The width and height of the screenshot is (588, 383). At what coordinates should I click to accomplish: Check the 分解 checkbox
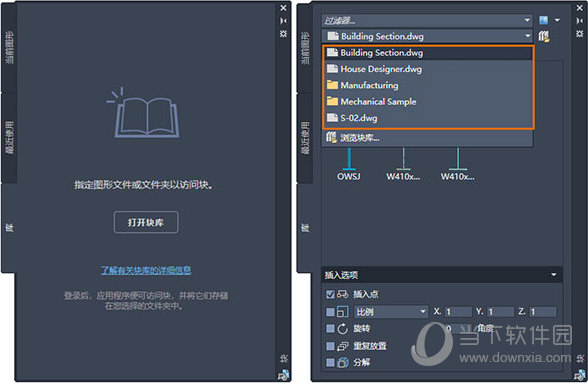click(330, 362)
